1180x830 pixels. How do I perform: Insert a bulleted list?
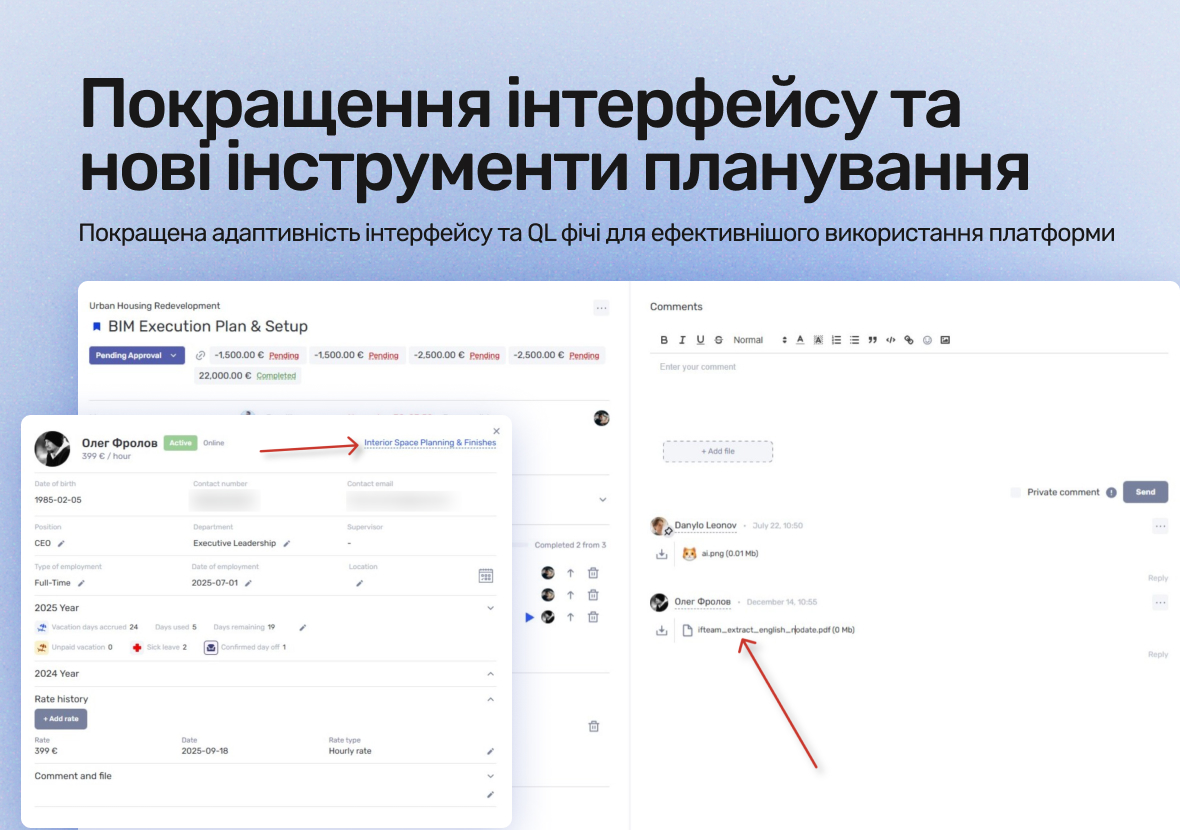coord(854,340)
